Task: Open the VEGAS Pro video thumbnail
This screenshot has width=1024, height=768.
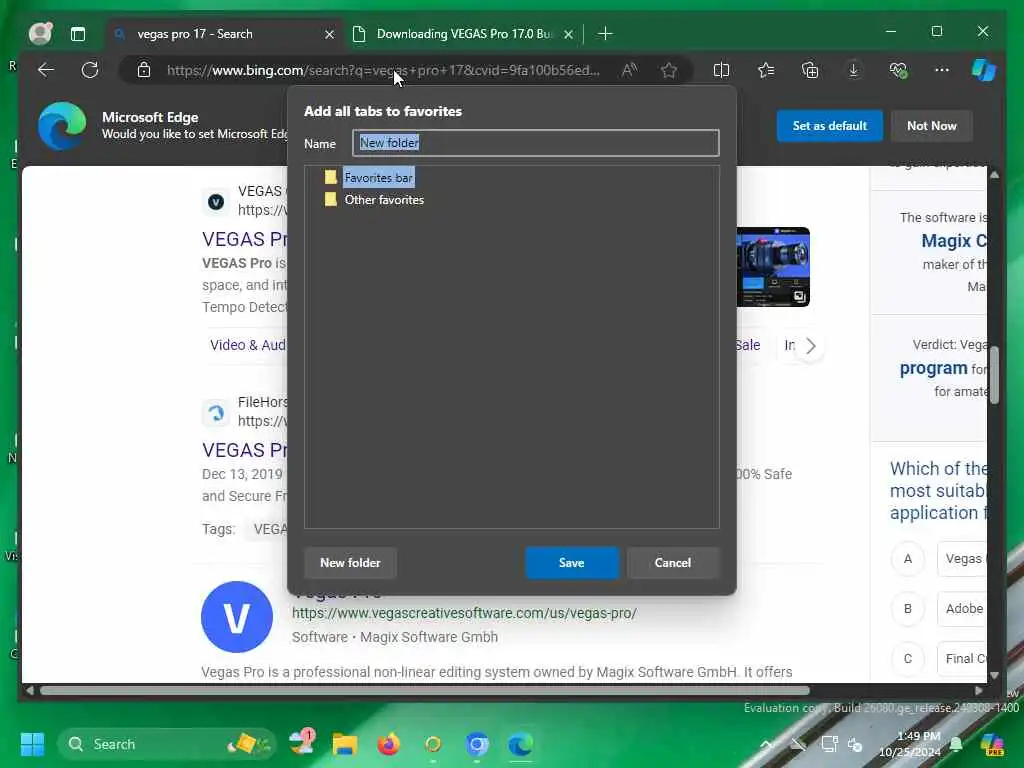Action: 773,266
